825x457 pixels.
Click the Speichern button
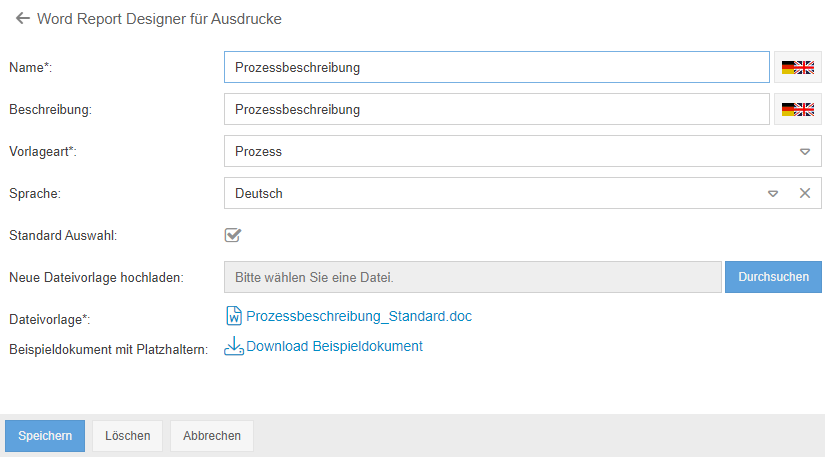45,436
